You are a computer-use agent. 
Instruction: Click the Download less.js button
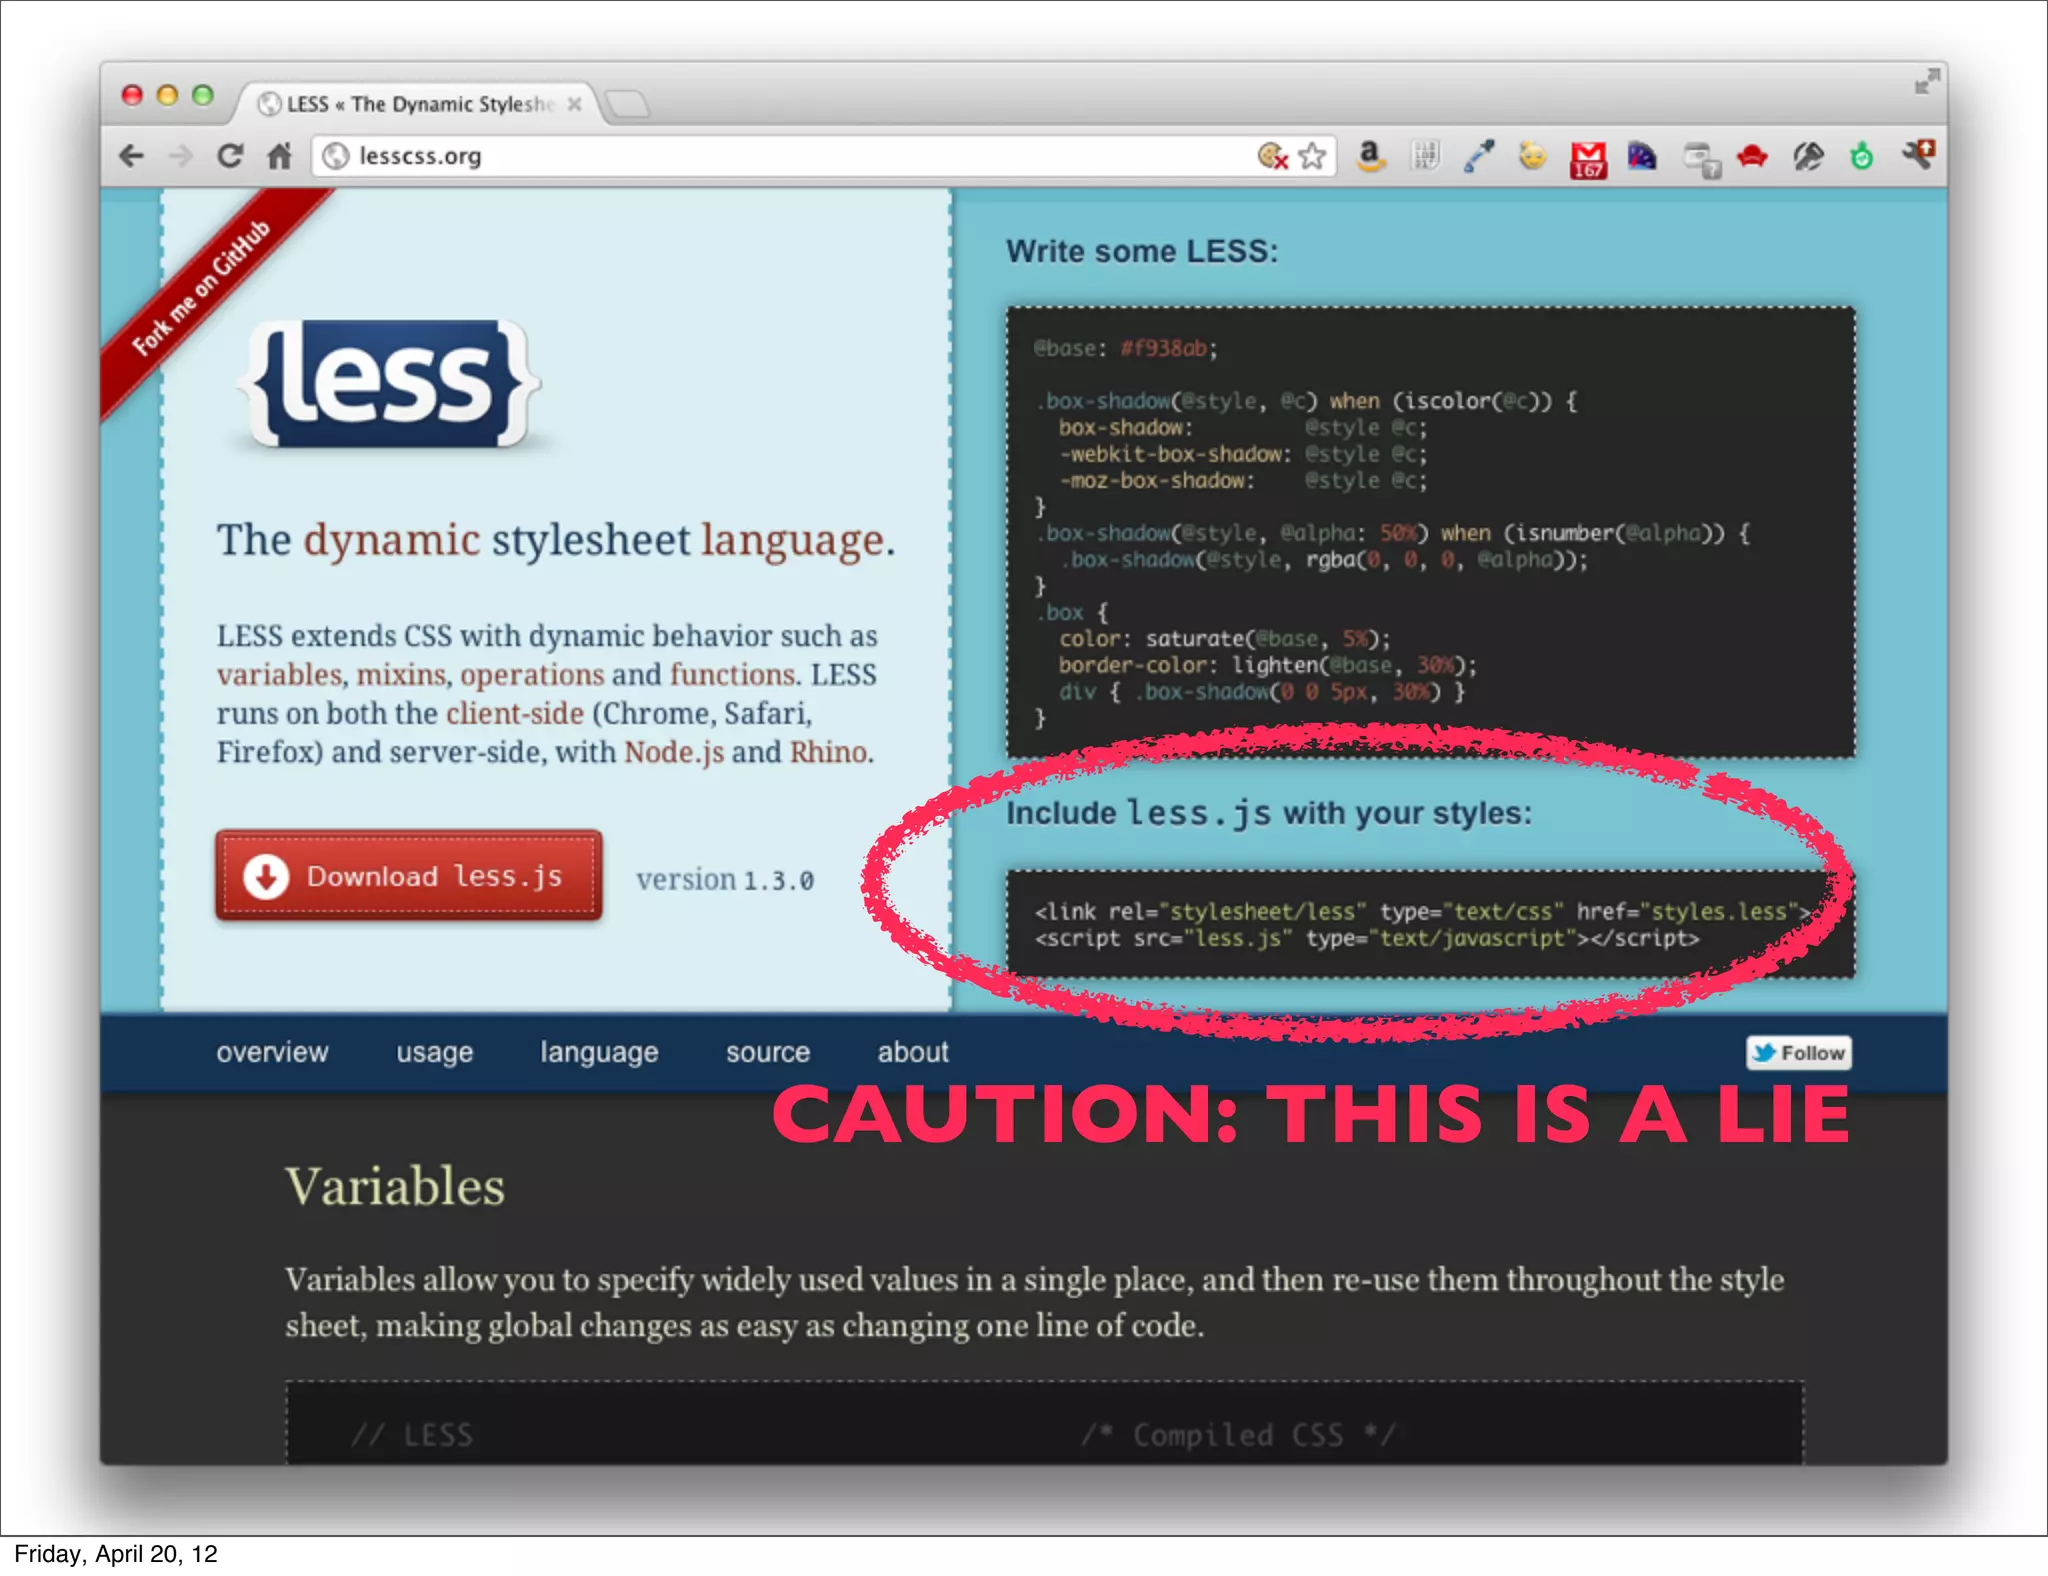(408, 876)
